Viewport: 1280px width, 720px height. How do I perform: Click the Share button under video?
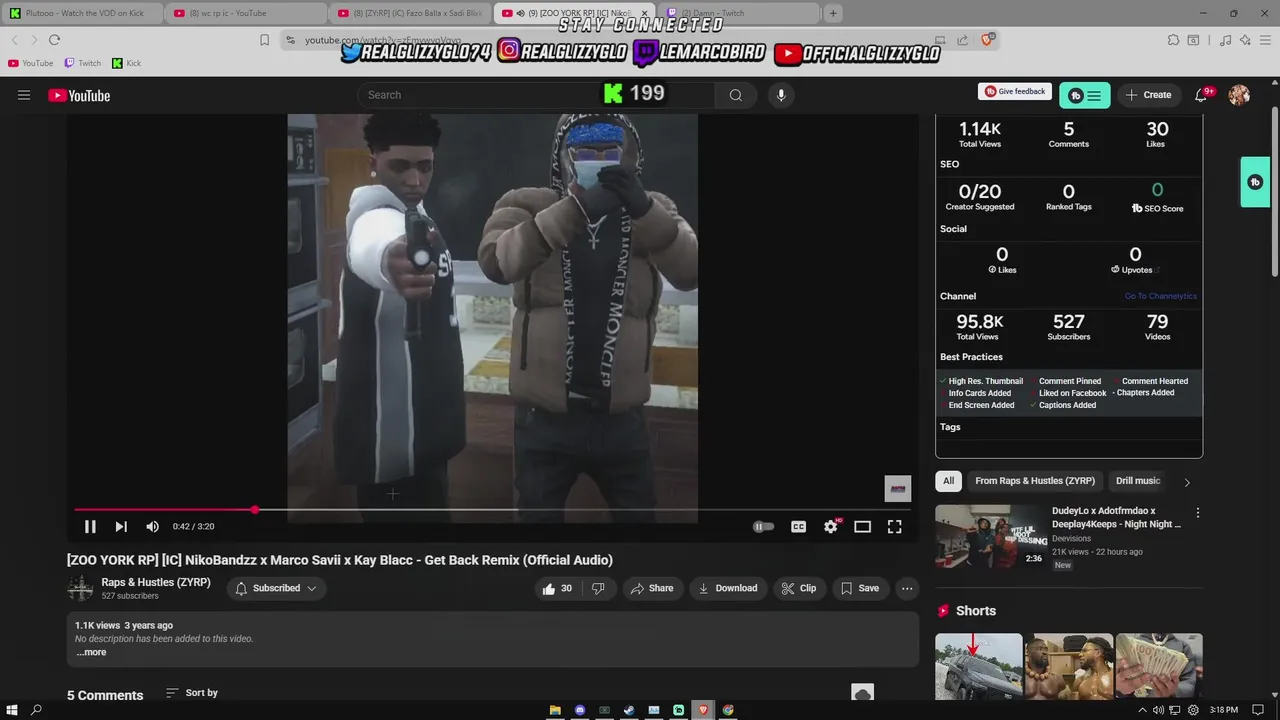point(651,588)
